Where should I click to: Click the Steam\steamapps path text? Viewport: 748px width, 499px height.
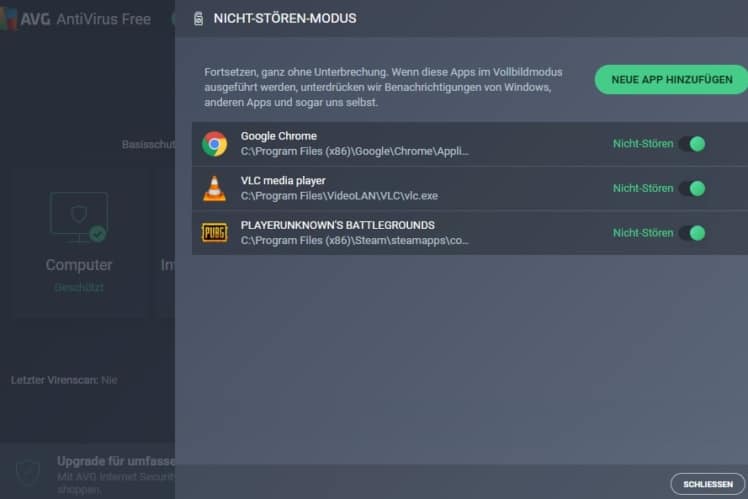(x=354, y=240)
